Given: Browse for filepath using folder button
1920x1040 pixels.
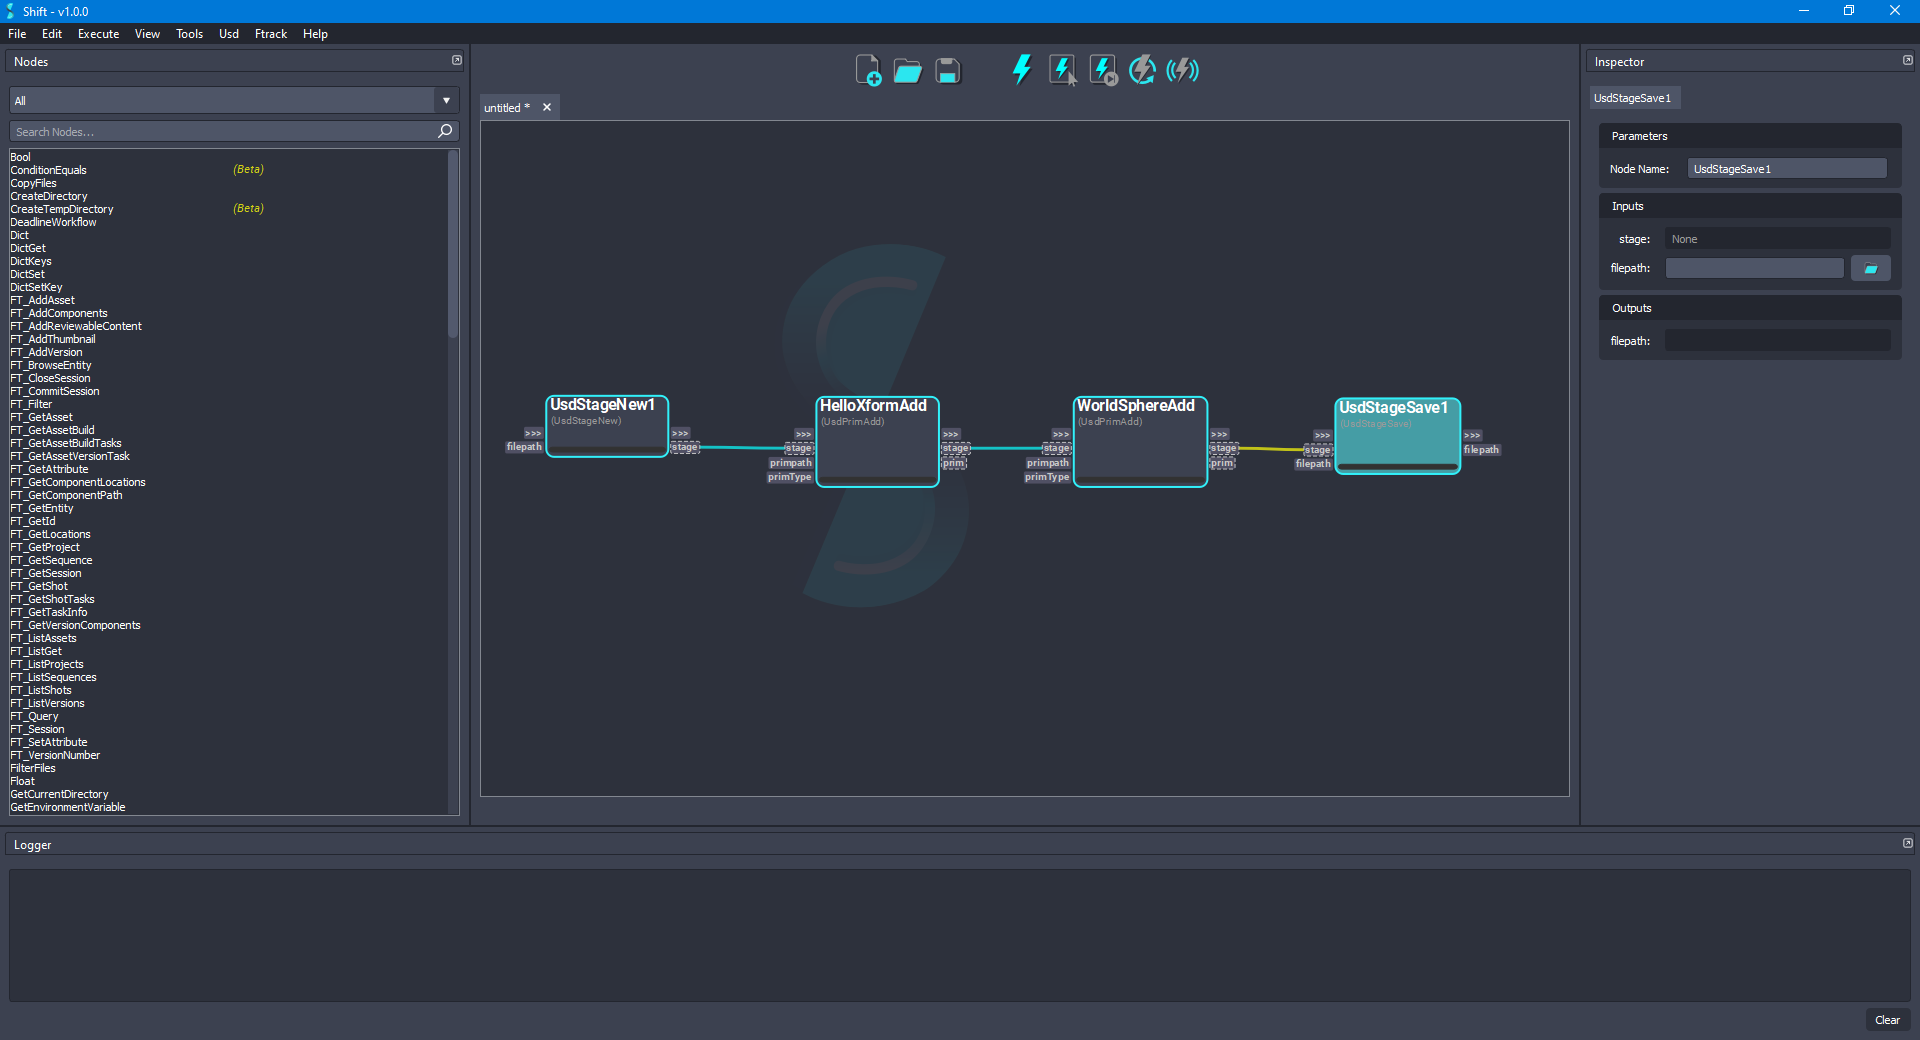Looking at the screenshot, I should click(1870, 268).
